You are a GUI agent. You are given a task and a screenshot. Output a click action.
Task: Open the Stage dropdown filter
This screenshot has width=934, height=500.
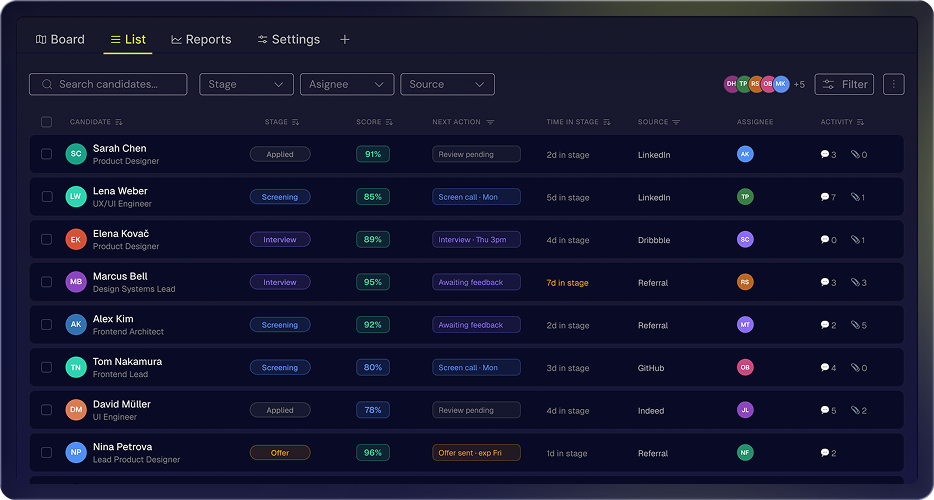click(x=246, y=84)
